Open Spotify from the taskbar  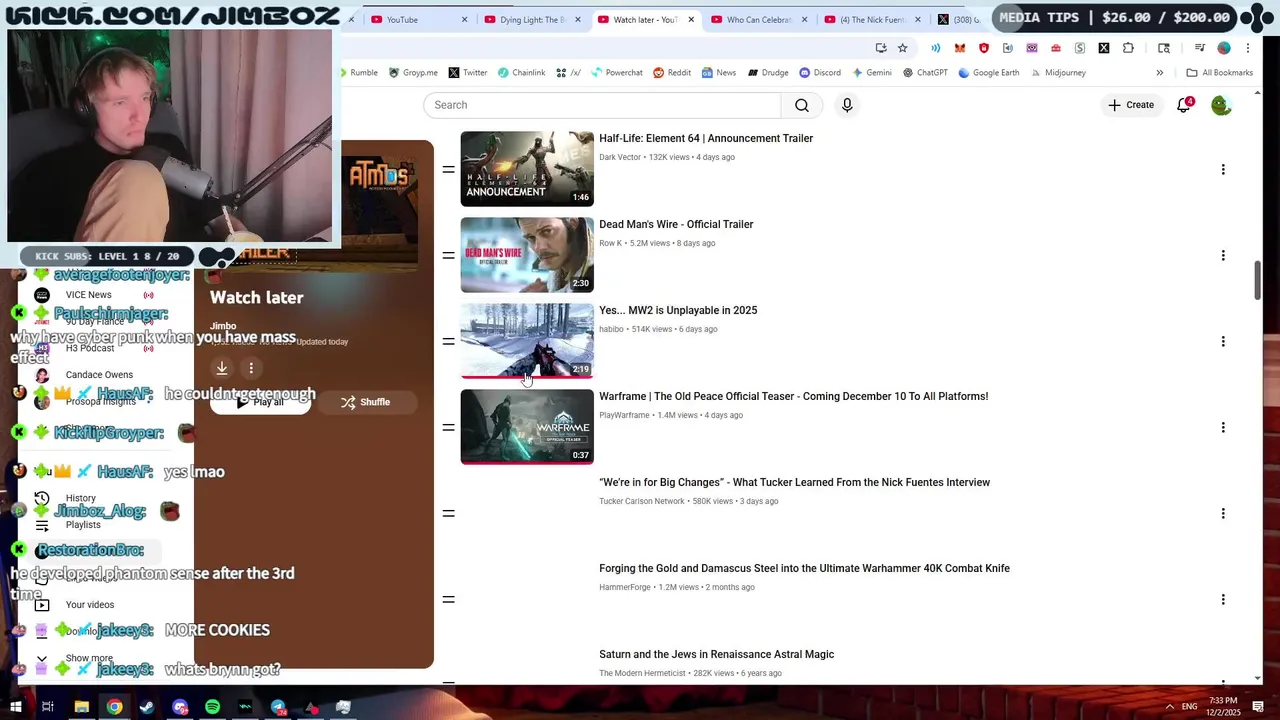pyautogui.click(x=213, y=707)
